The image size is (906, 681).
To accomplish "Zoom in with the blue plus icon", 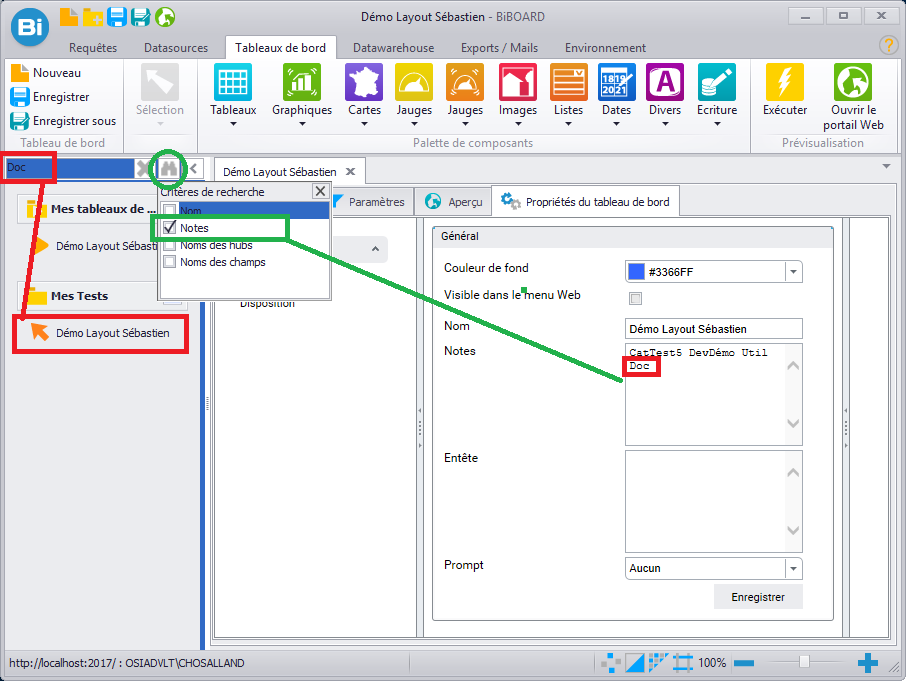I will (x=867, y=663).
